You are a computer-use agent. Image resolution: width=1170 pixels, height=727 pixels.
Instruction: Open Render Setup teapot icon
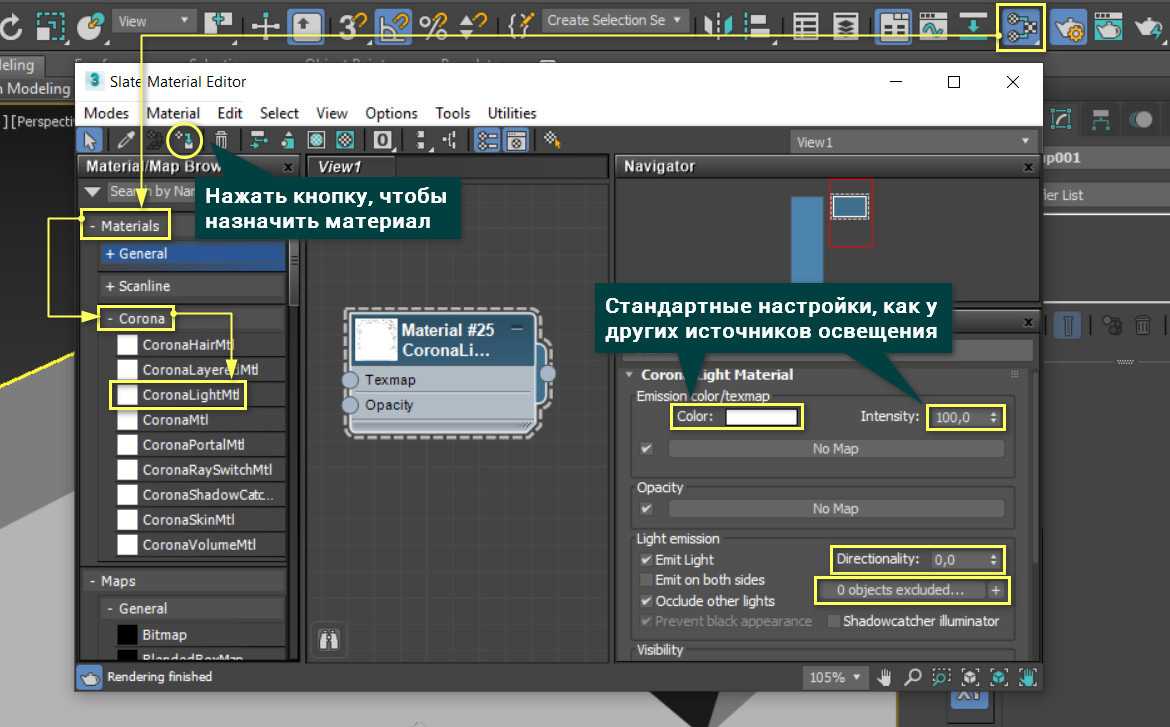(x=1069, y=27)
